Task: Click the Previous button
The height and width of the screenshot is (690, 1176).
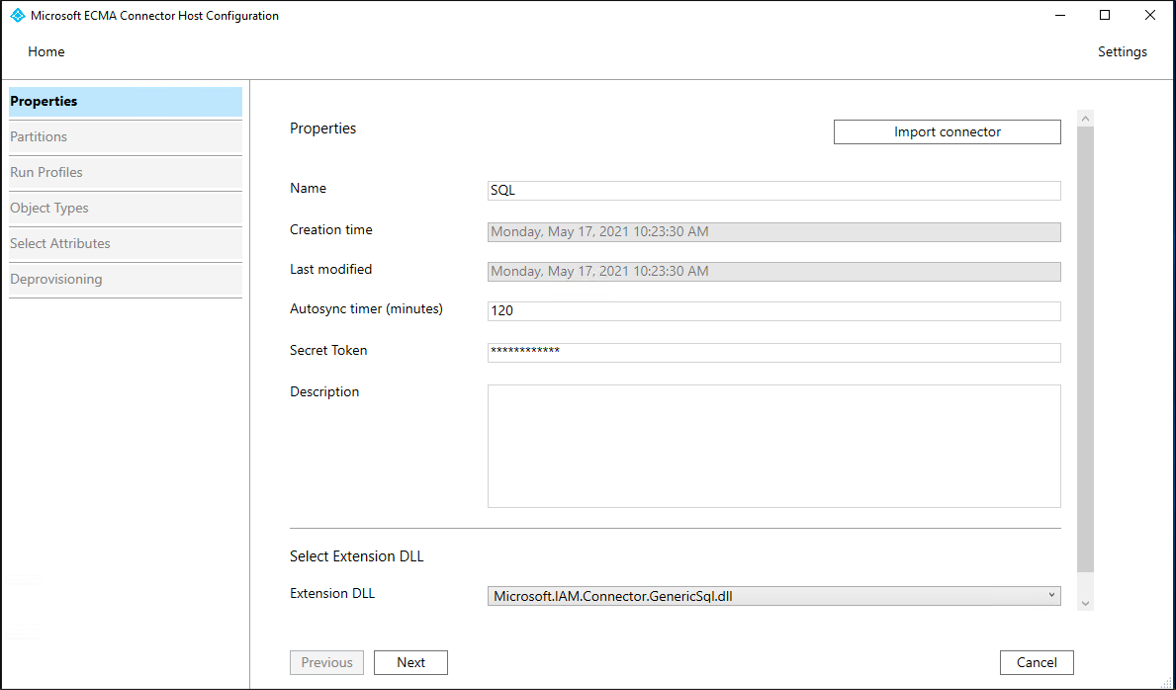Action: (x=327, y=662)
